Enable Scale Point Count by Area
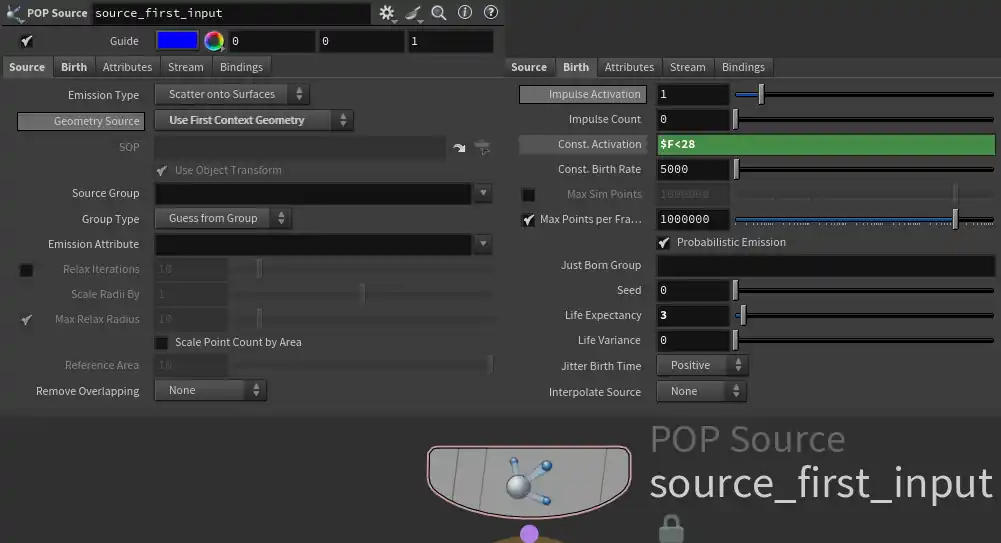This screenshot has height=543, width=1001. point(162,342)
